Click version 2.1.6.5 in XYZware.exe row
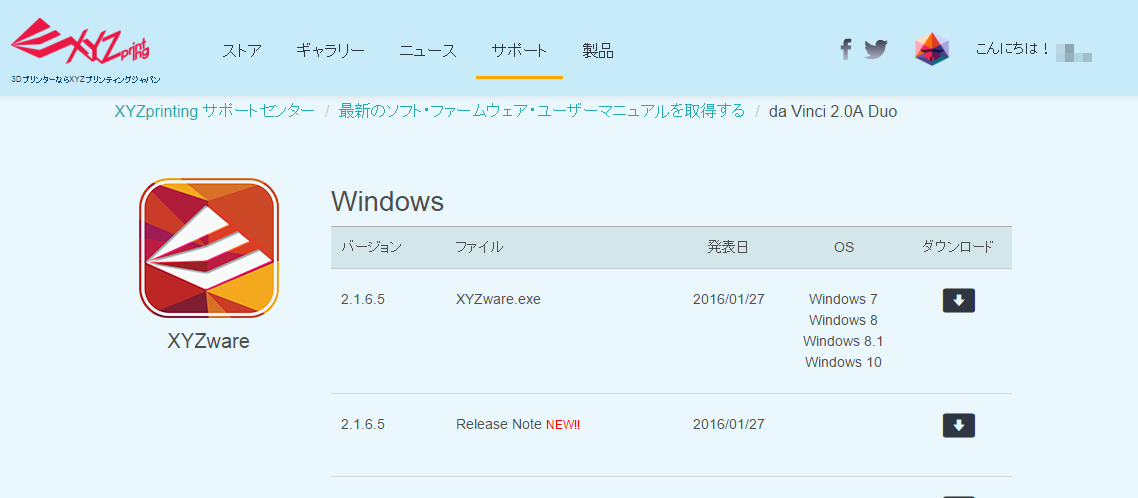Screen dimensions: 1138x498 362,299
